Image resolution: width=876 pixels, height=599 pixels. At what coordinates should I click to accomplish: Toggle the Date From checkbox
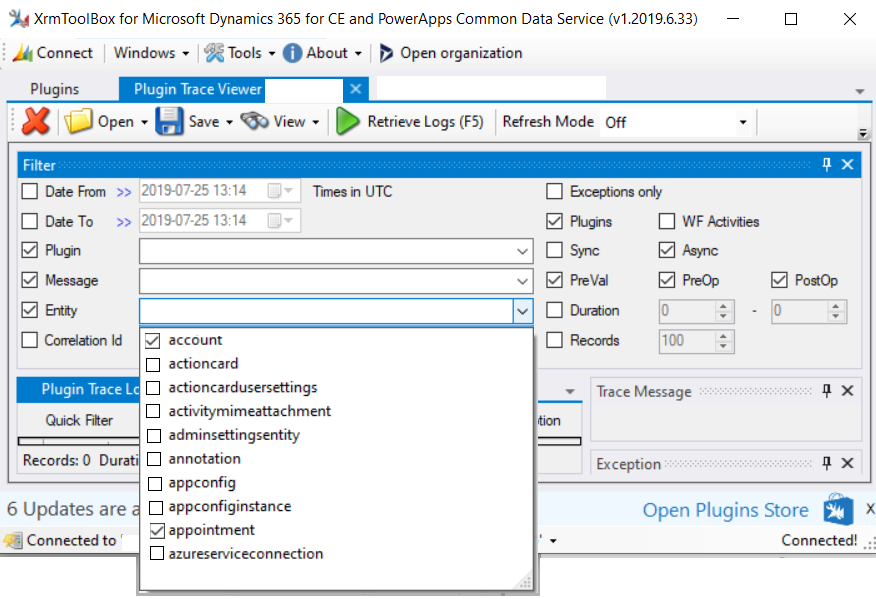[30, 191]
